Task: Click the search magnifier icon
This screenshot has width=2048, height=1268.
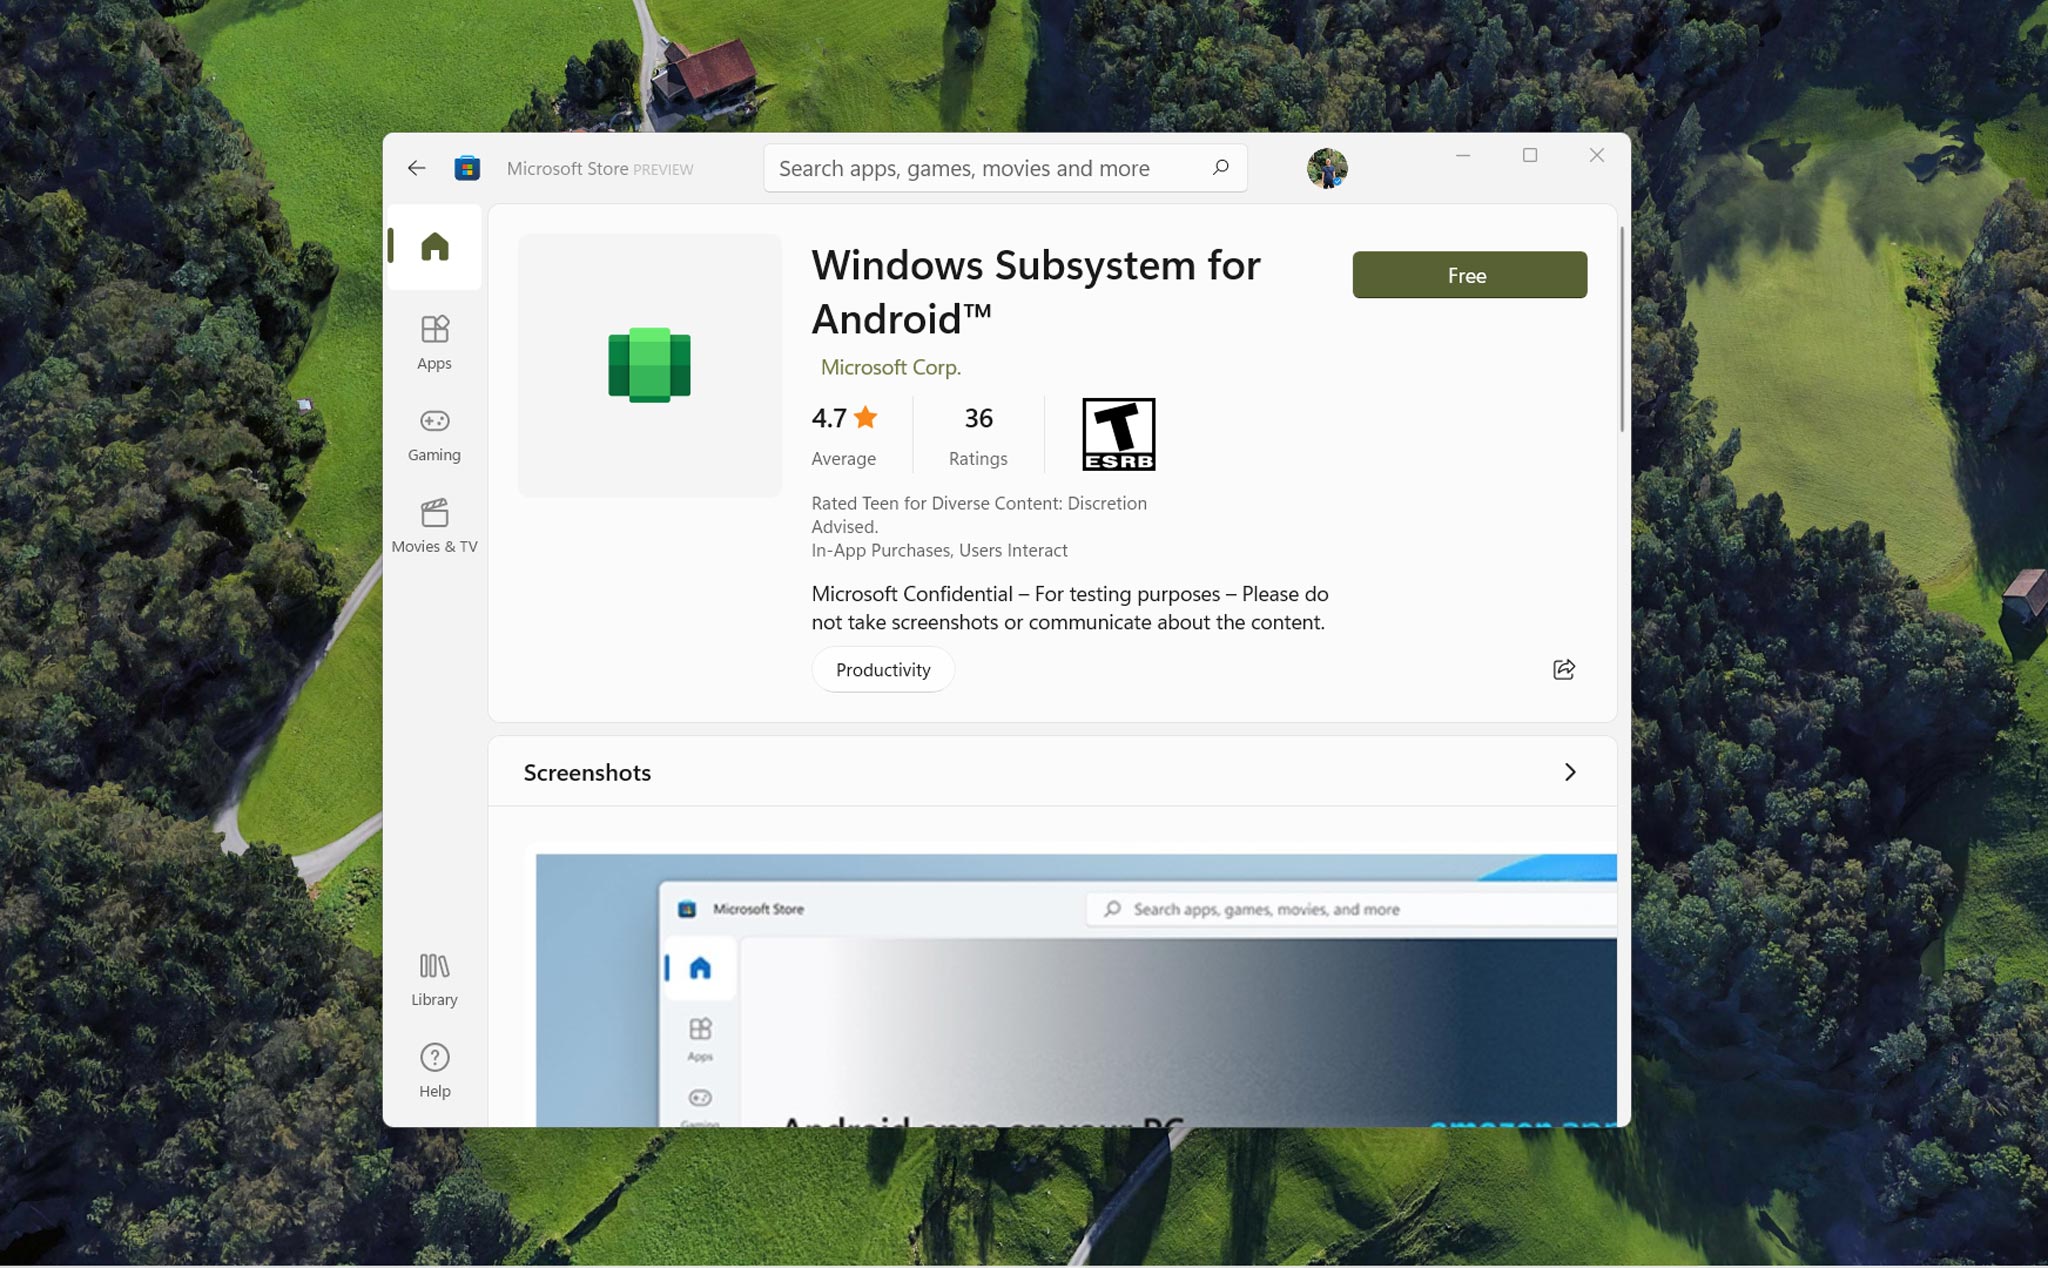Action: pos(1219,168)
